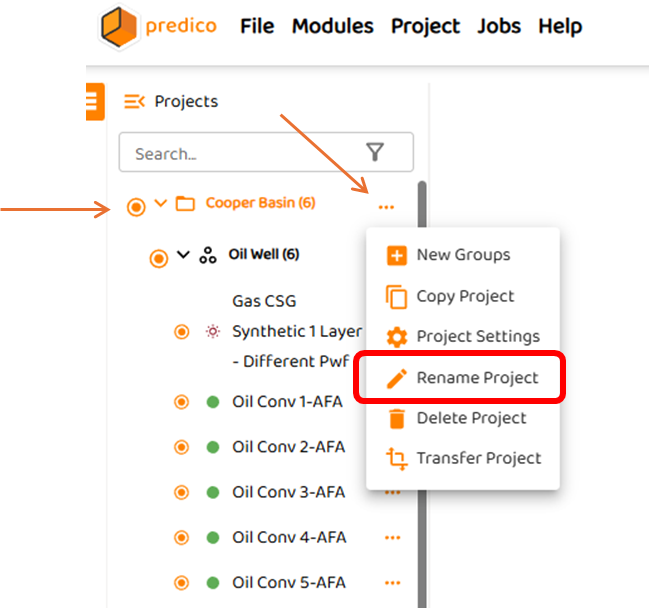Click the project Search input field
This screenshot has height=608, width=649.
pyautogui.click(x=240, y=153)
